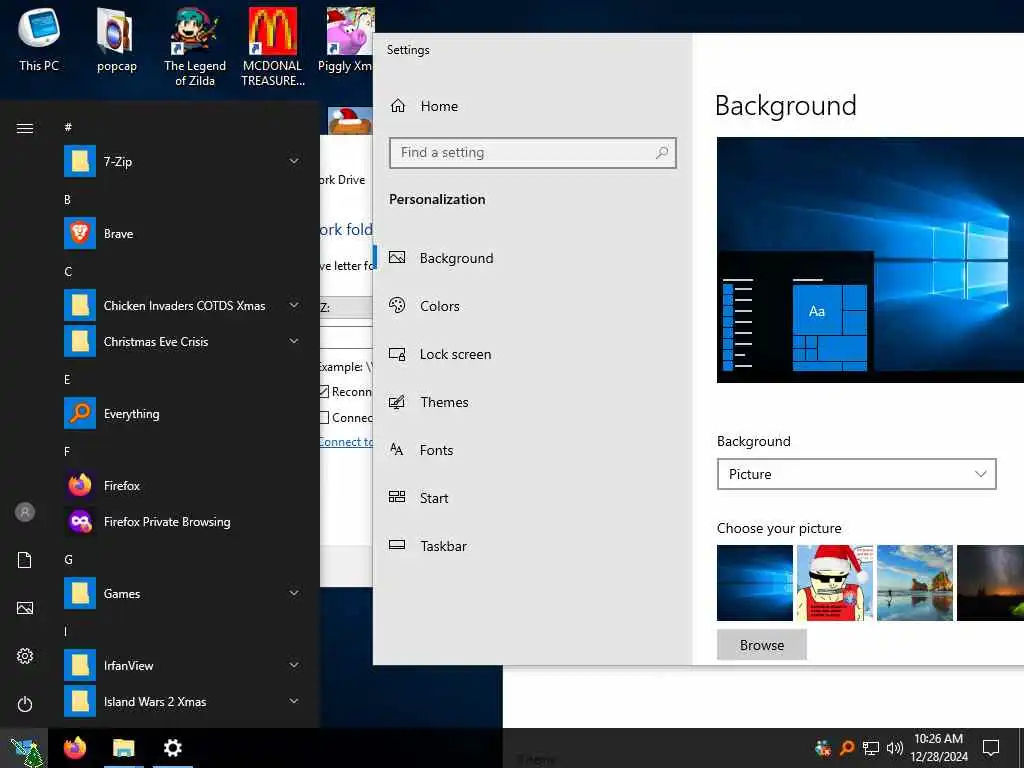1024x768 pixels.
Task: Click the Everything tray icon
Action: [x=846, y=748]
